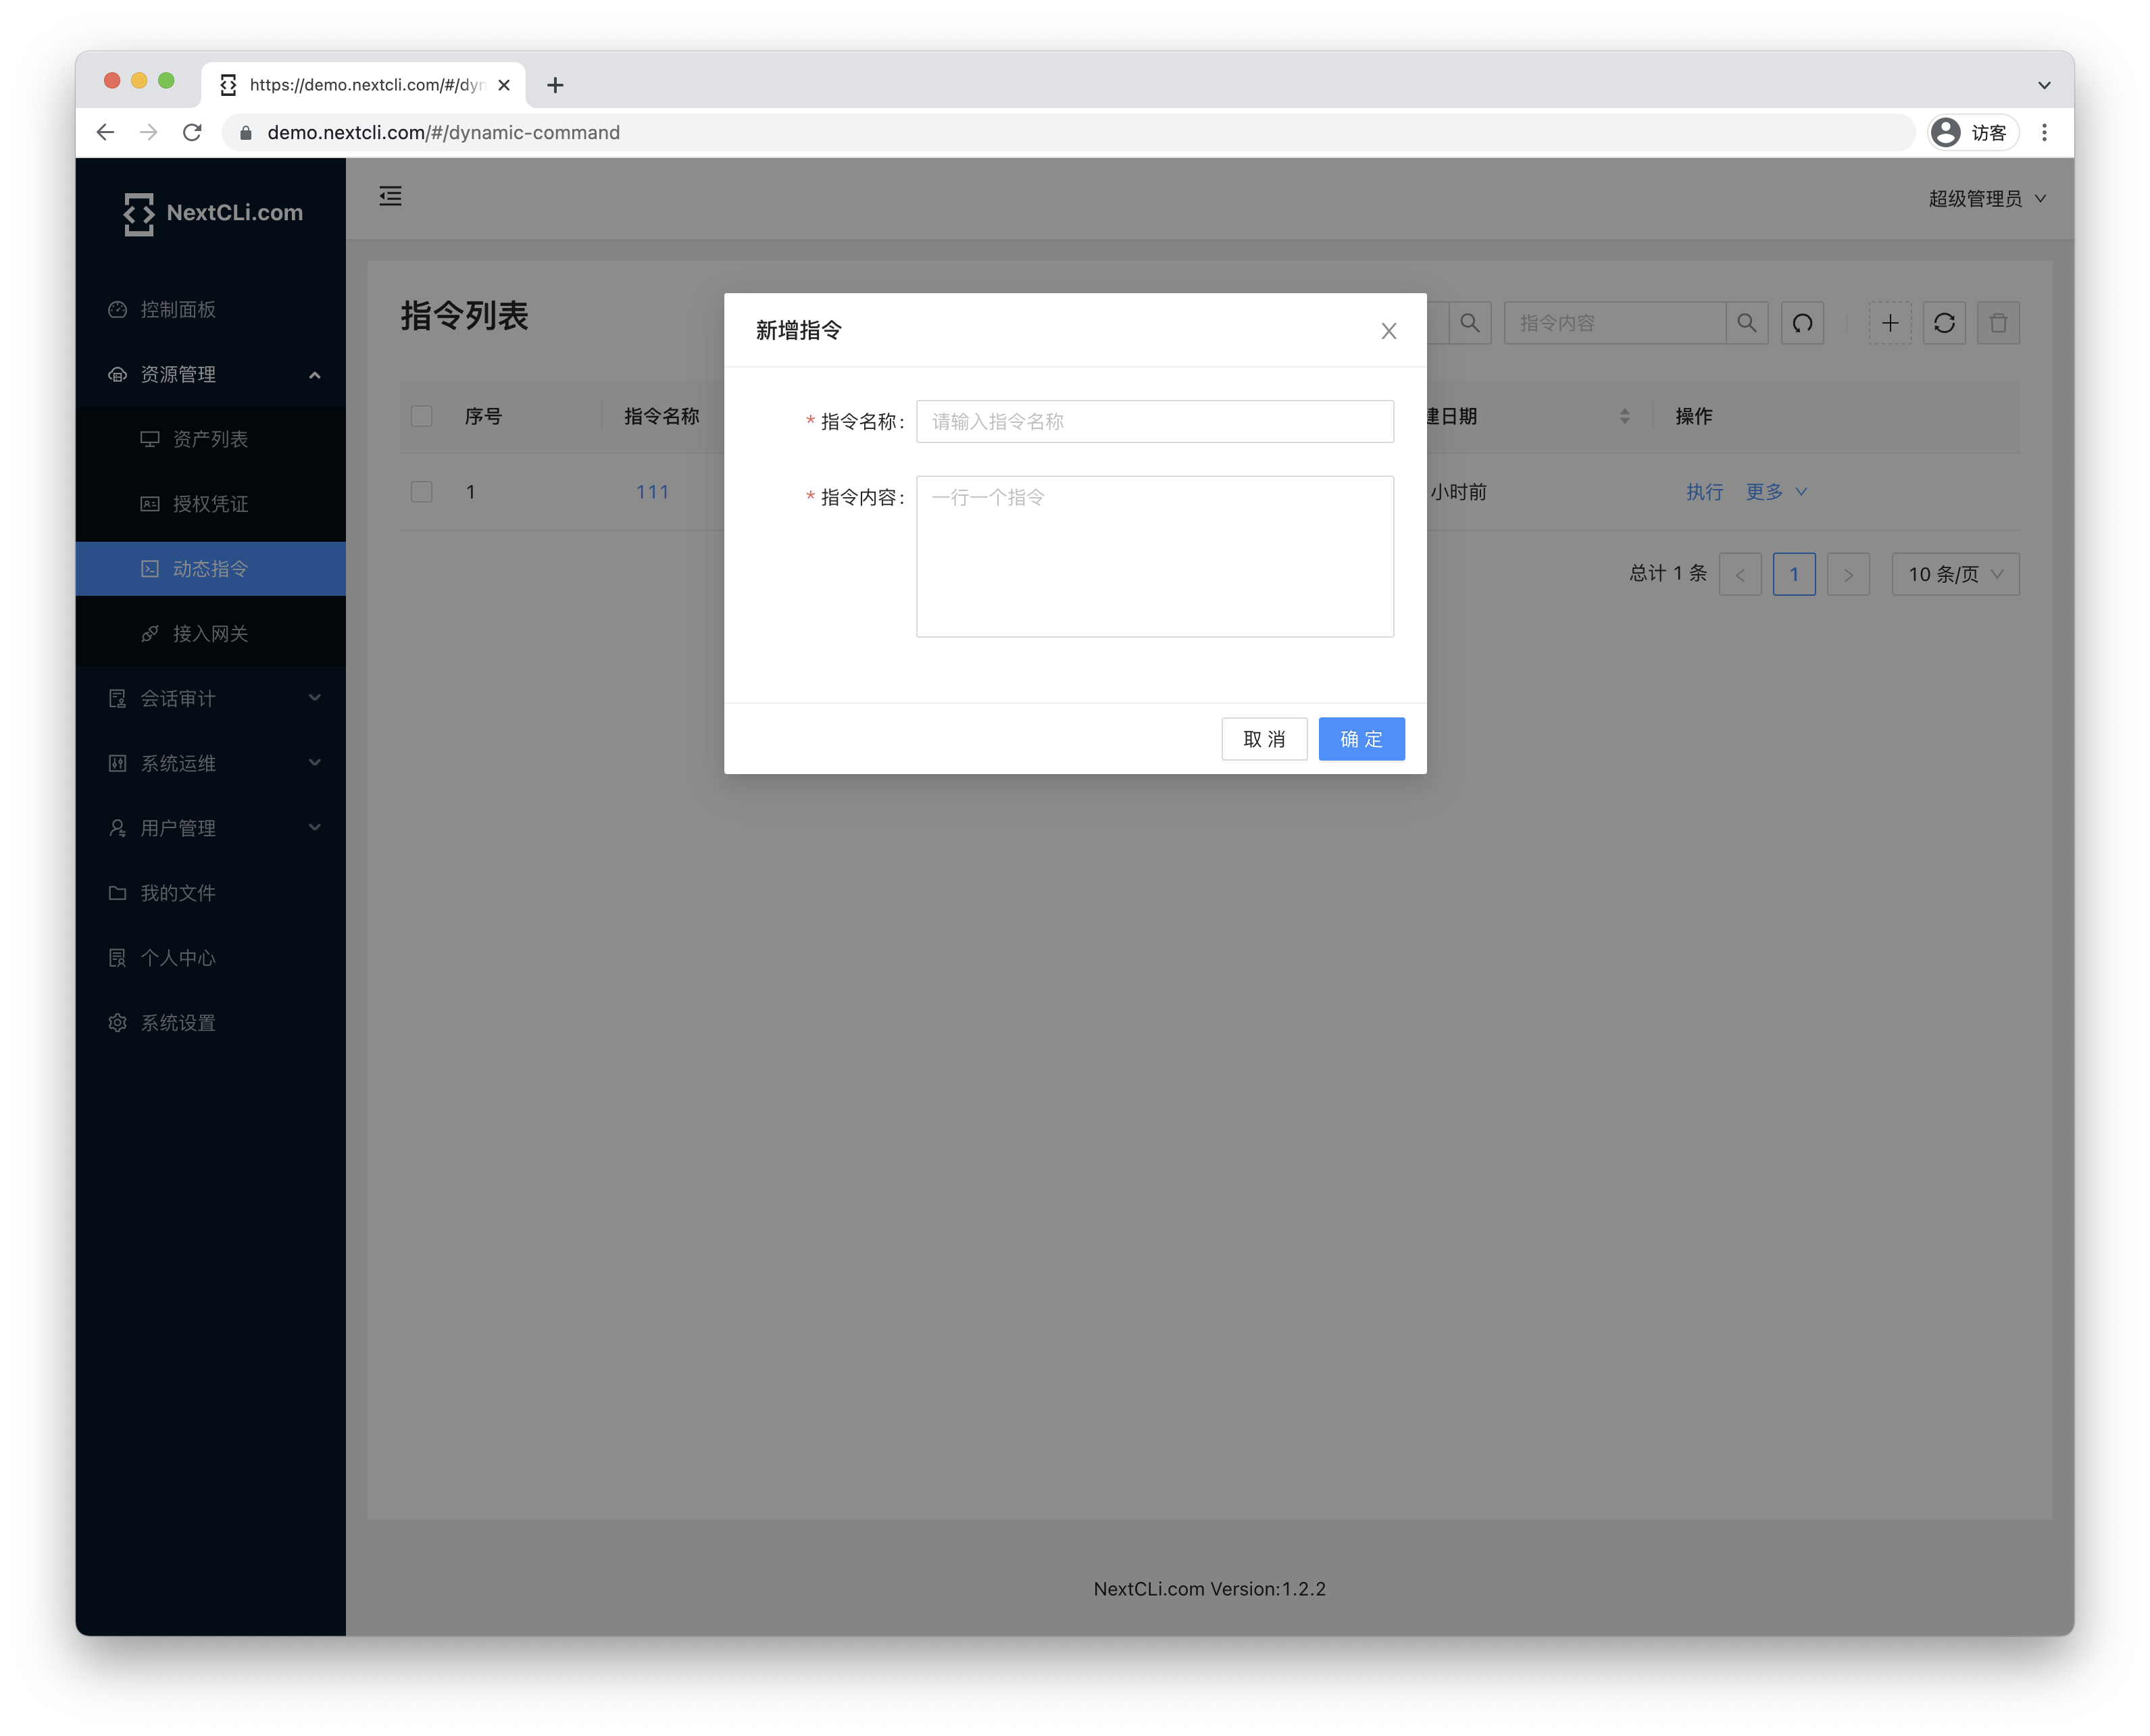
Task: Click the sidebar collapse menu icon
Action: tap(390, 196)
